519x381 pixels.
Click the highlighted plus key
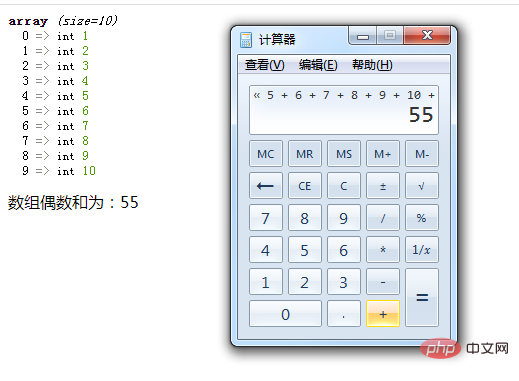(x=383, y=314)
